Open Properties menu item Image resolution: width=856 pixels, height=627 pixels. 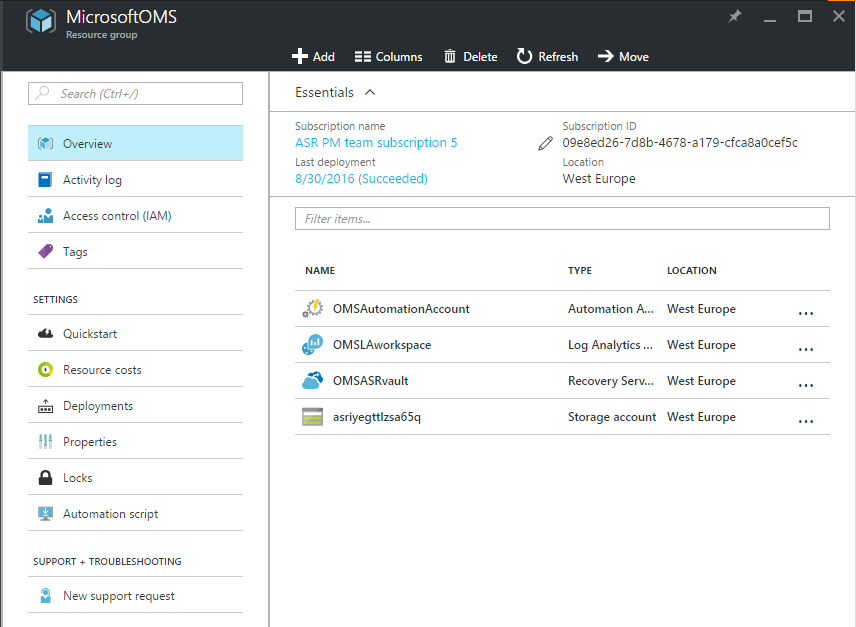(135, 441)
